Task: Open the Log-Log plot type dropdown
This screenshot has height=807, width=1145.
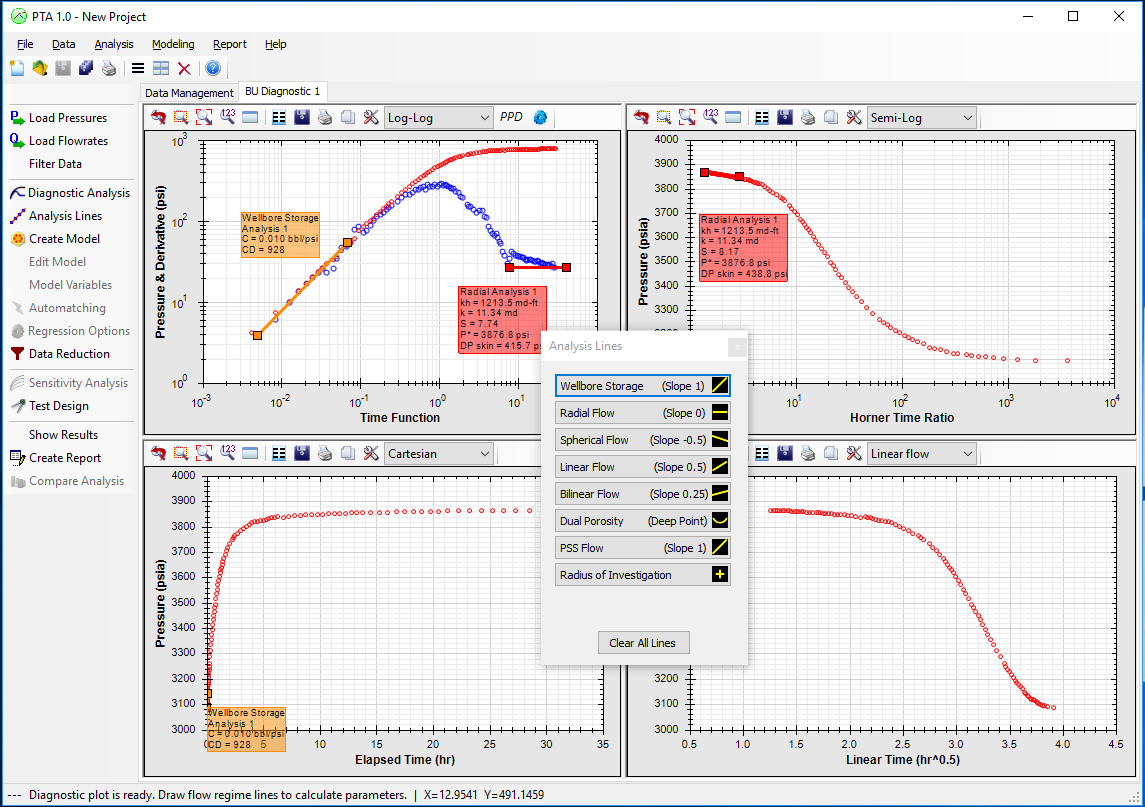Action: click(438, 117)
